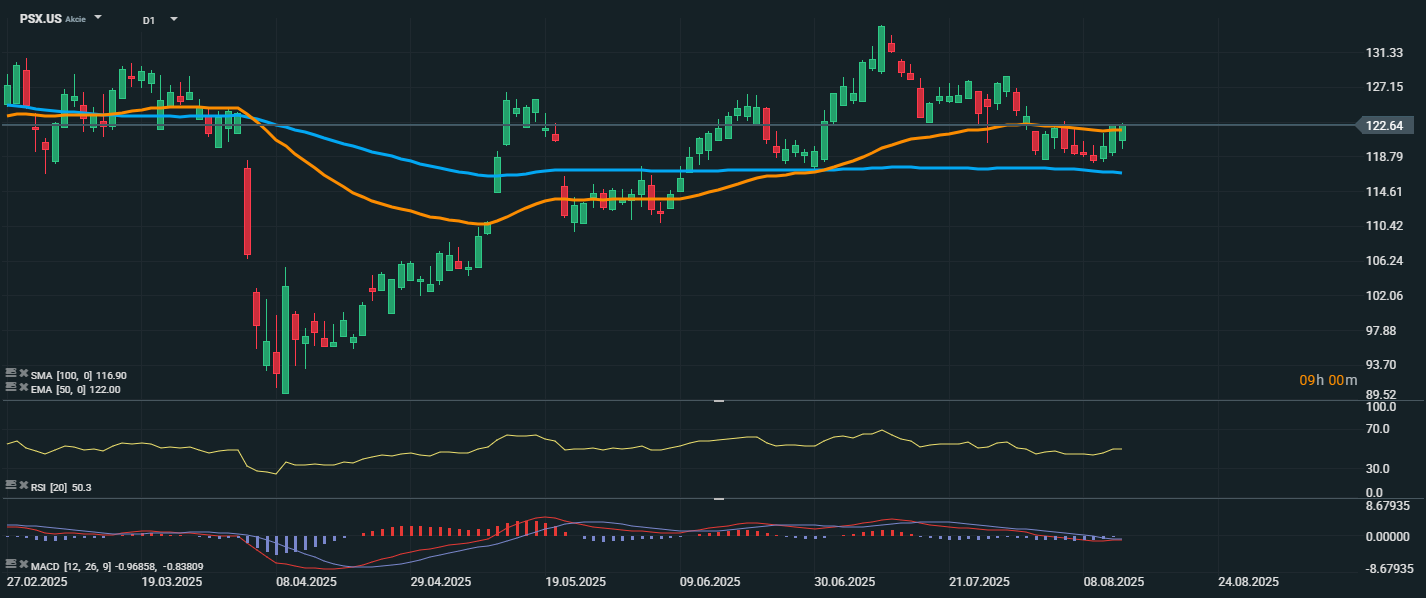Click the divider handle above RSI panel

(718, 401)
